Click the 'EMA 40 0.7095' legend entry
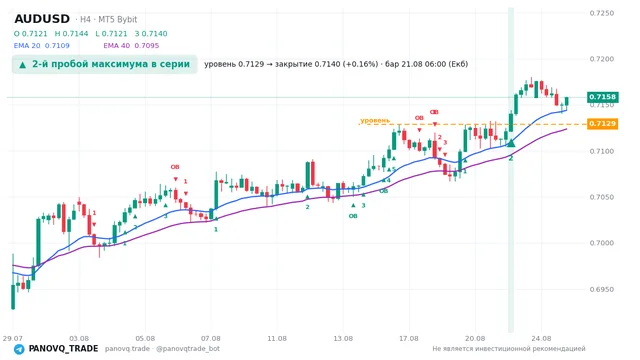The image size is (640, 360). [131, 46]
